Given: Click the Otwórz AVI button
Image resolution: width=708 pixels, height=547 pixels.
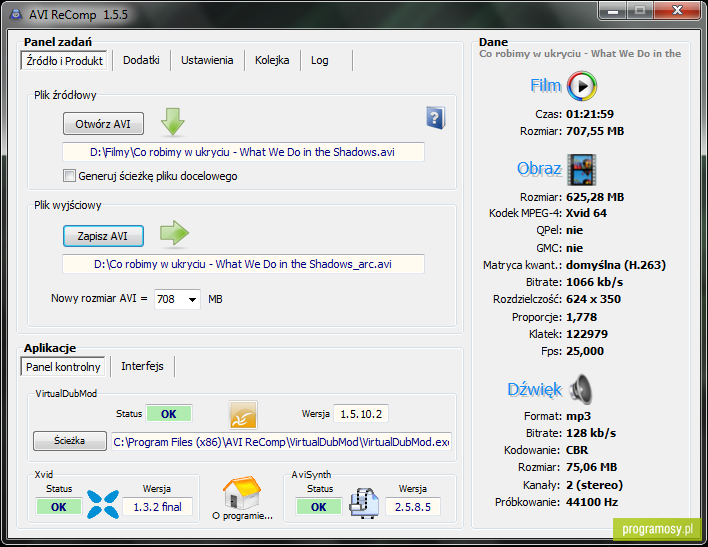Looking at the screenshot, I should [x=103, y=124].
